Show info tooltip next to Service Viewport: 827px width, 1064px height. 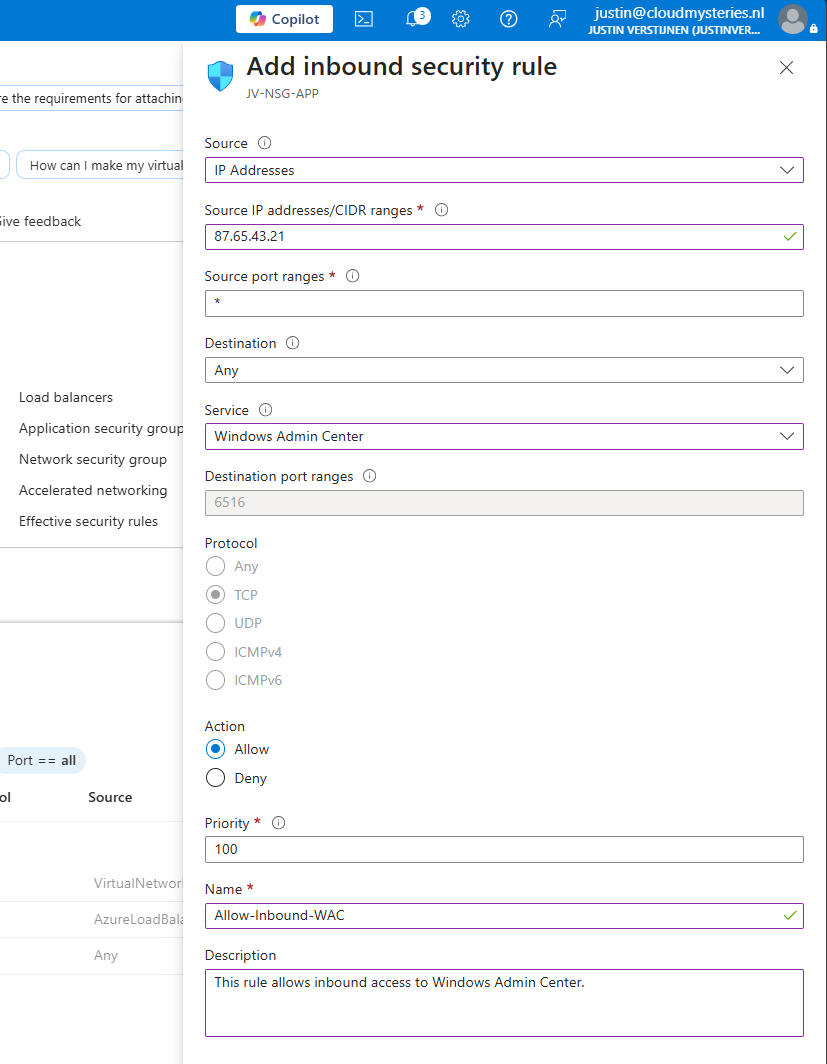(265, 410)
